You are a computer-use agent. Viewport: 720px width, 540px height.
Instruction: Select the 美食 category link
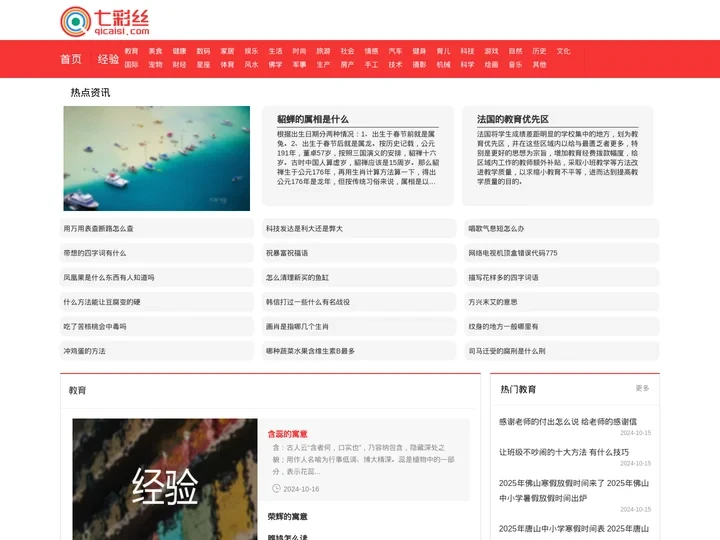click(155, 51)
